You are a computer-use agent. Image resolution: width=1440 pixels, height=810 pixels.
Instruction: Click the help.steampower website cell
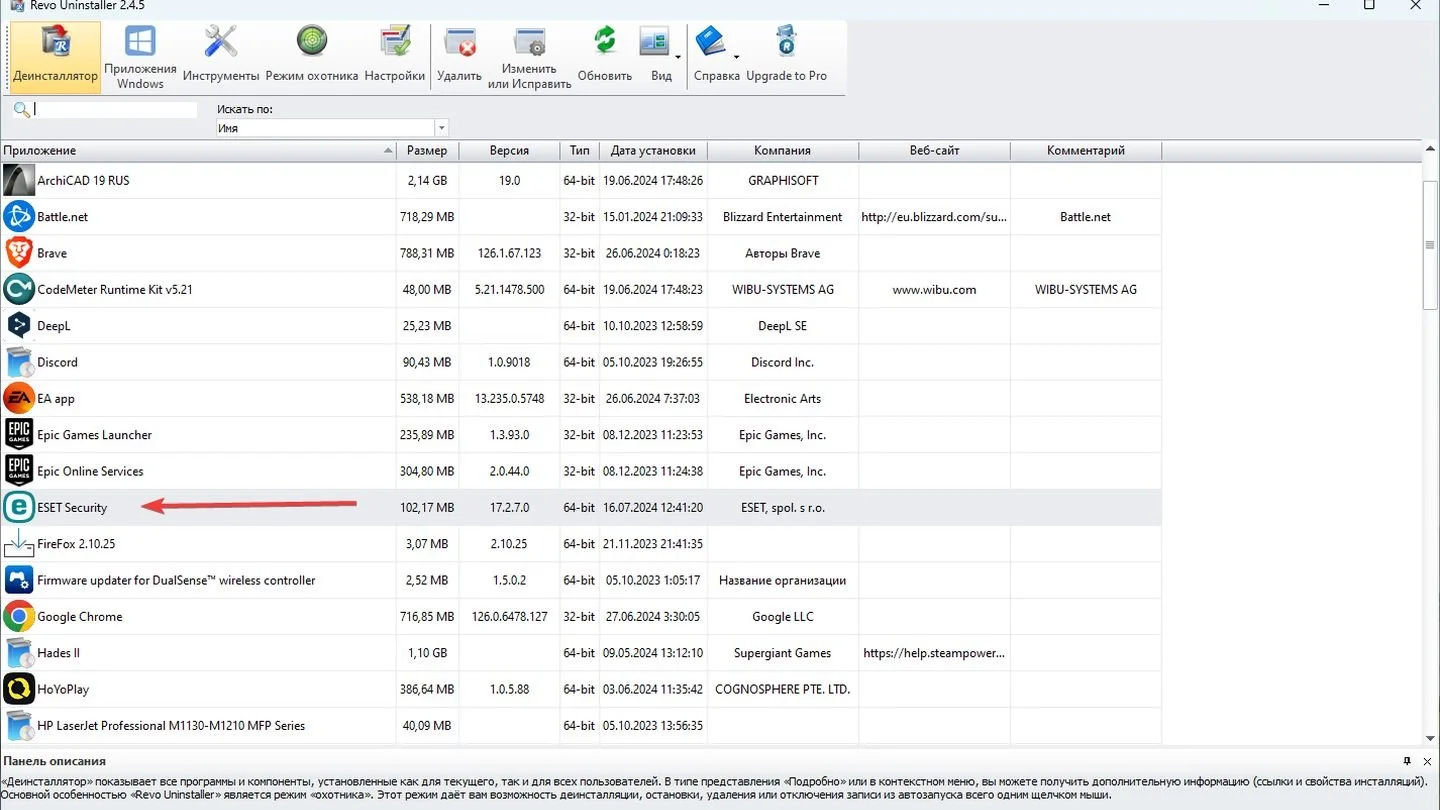pos(934,653)
